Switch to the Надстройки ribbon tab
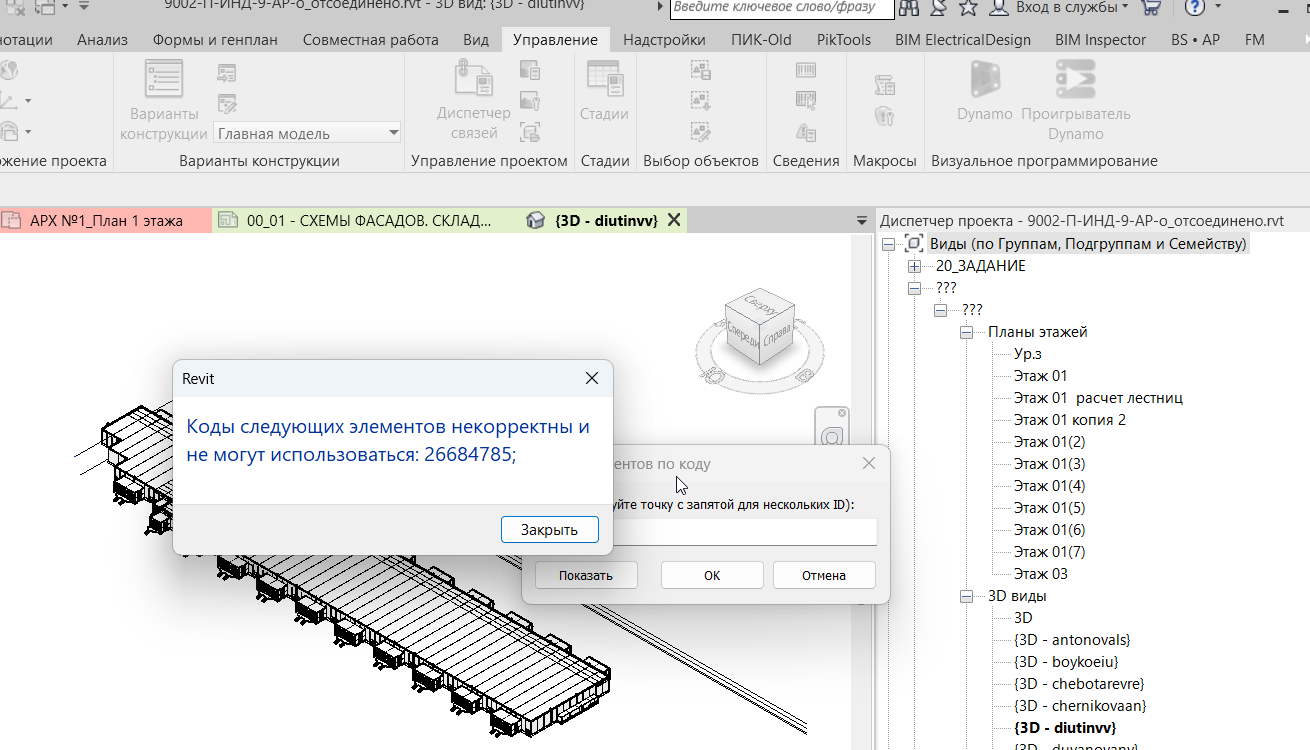Screen dimensions: 1310x750 click(x=664, y=40)
